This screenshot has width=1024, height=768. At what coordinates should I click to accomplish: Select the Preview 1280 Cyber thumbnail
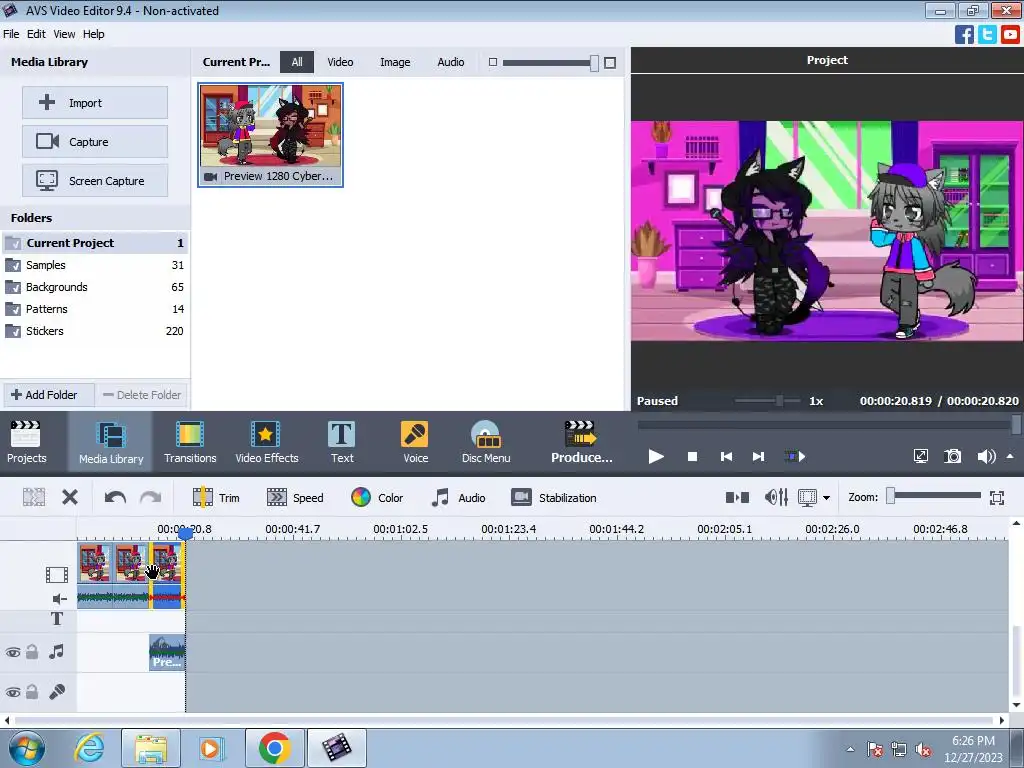[x=270, y=135]
